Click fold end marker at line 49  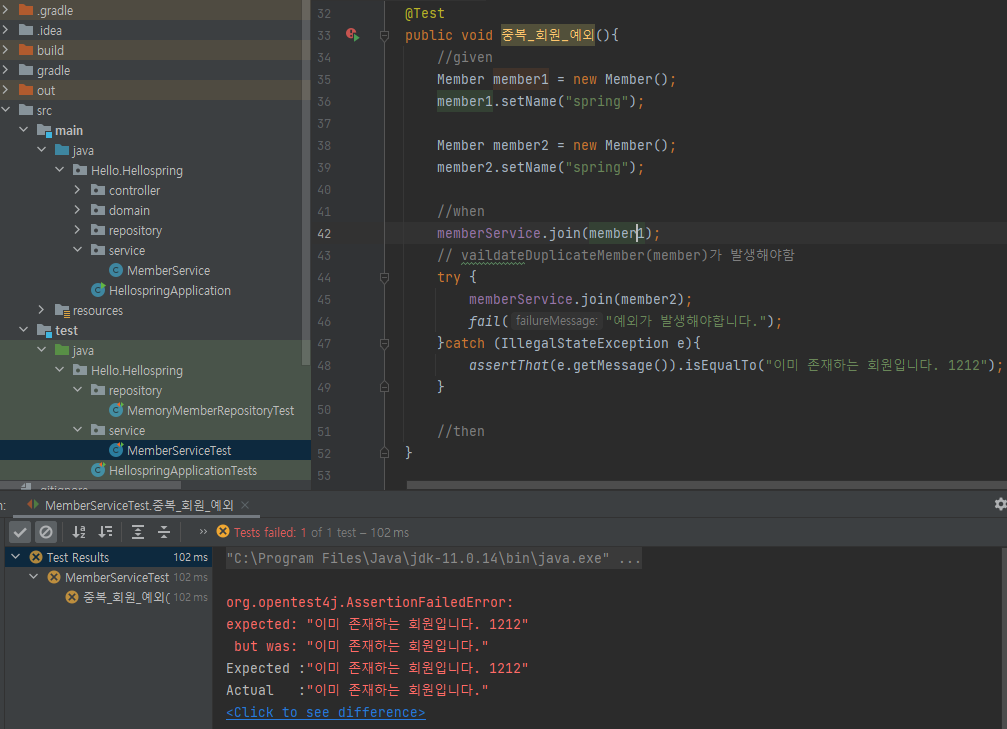pos(385,387)
